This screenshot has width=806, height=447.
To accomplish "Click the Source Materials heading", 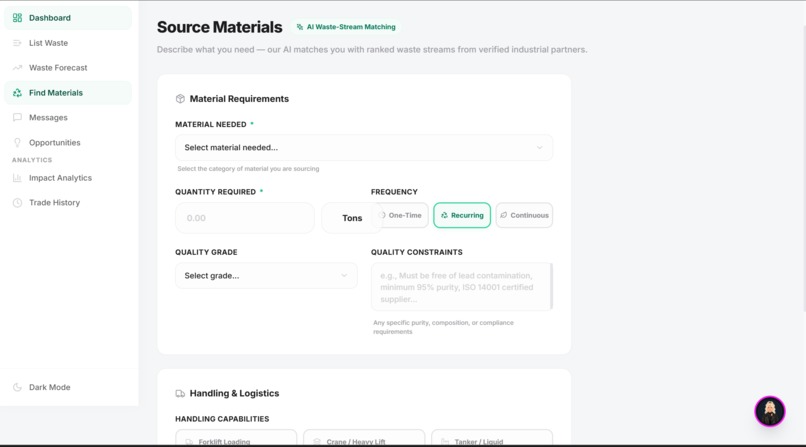I will pyautogui.click(x=219, y=27).
